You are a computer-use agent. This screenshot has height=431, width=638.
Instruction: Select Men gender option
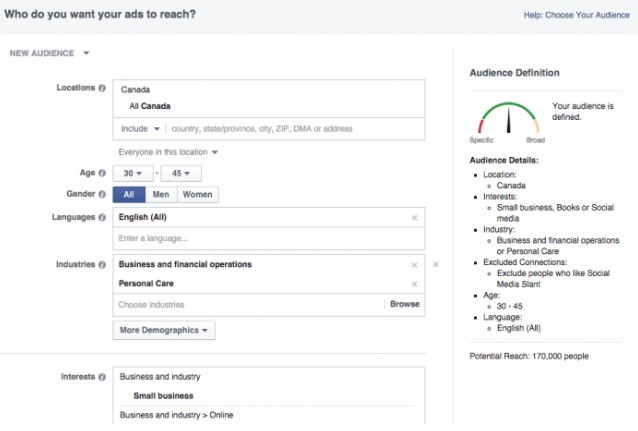pyautogui.click(x=161, y=195)
